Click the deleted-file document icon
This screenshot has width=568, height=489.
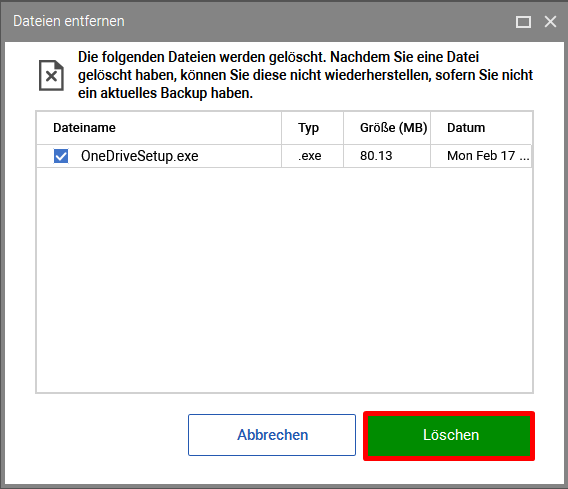point(51,75)
